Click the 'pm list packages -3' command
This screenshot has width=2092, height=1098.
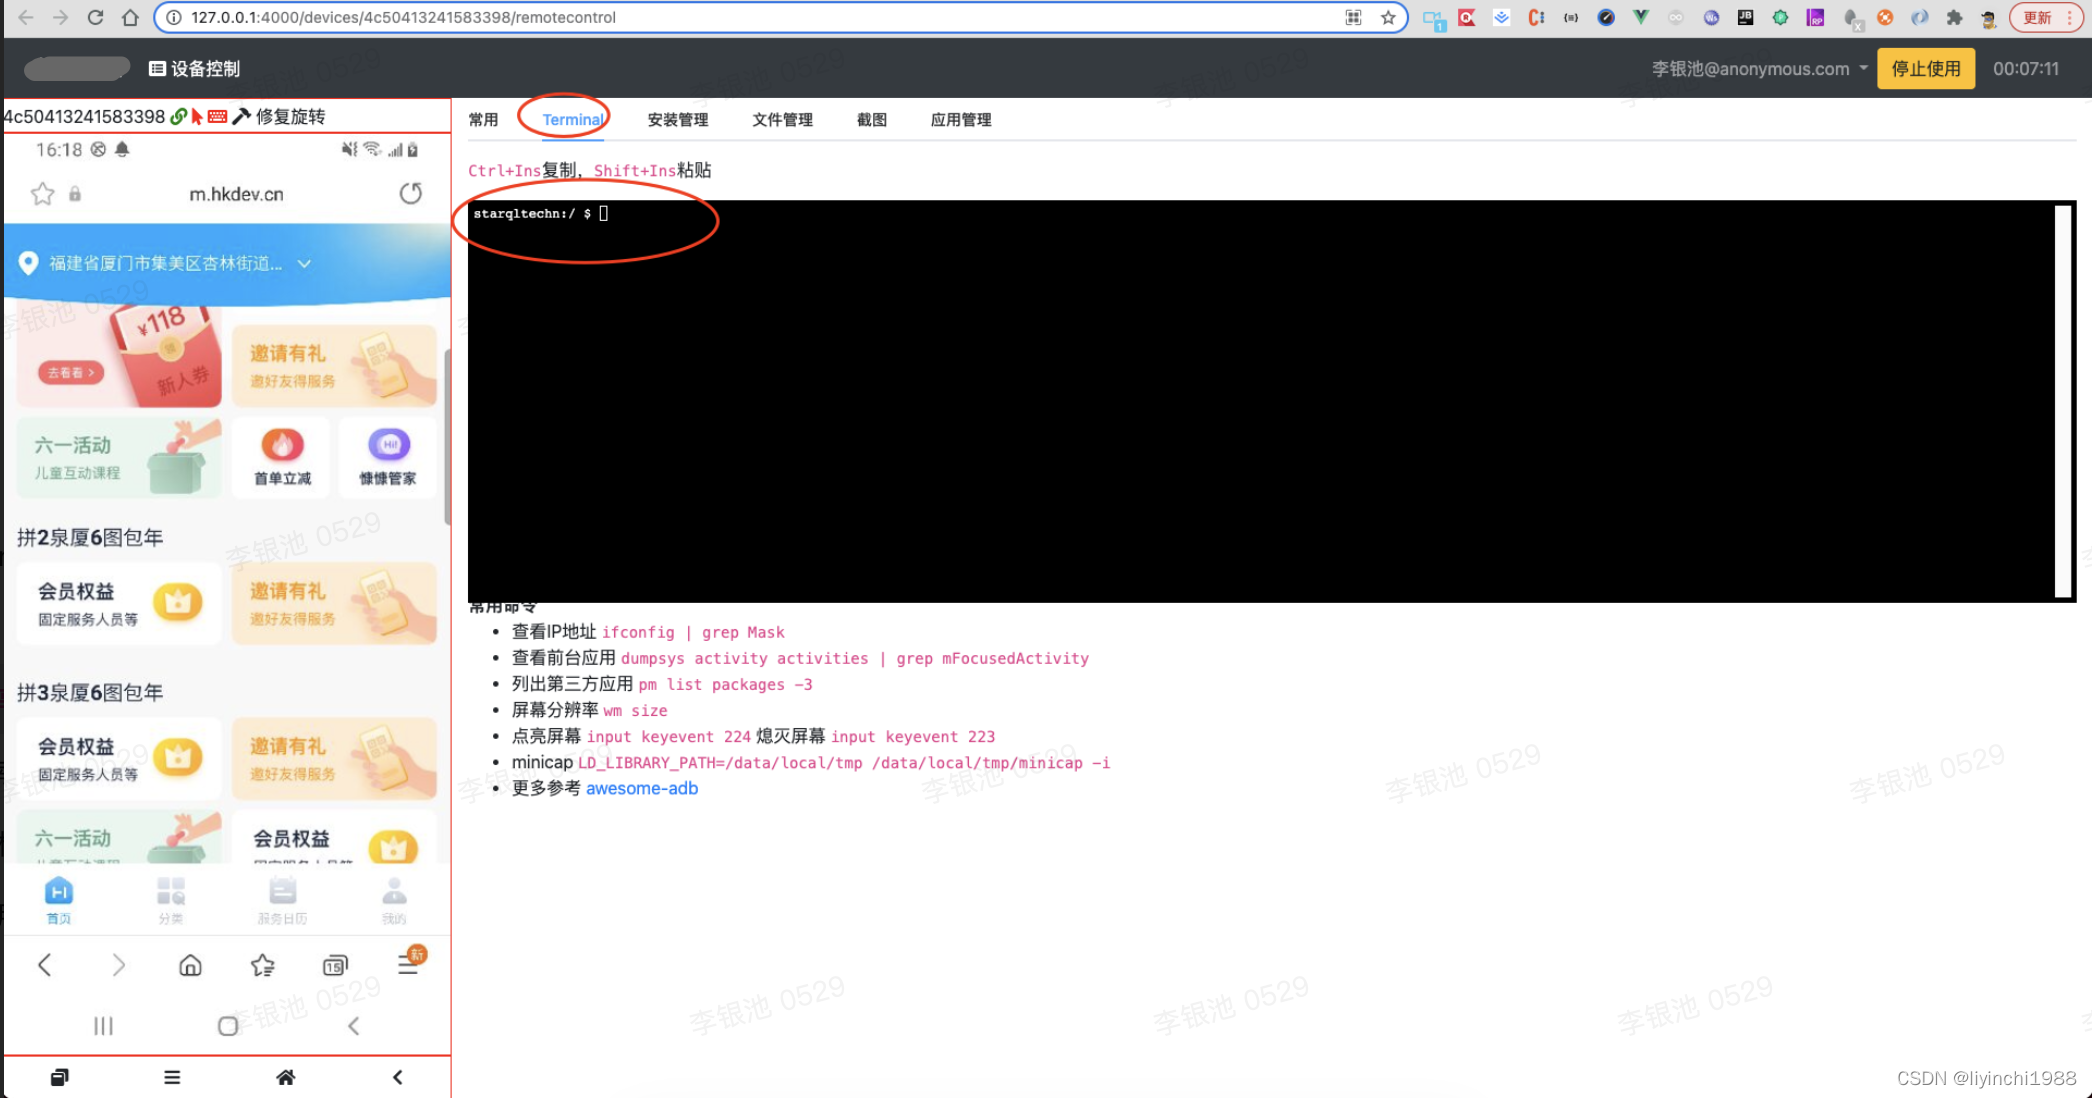coord(725,684)
